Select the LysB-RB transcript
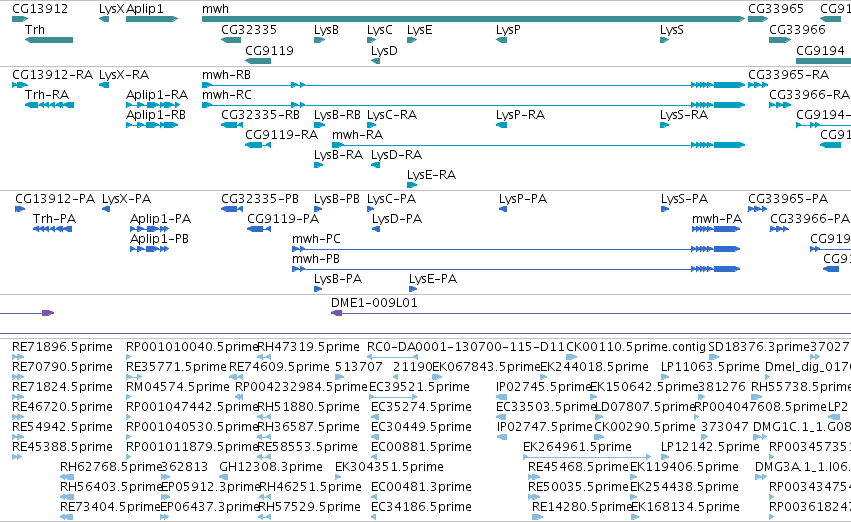This screenshot has height=522, width=851. pyautogui.click(x=319, y=125)
